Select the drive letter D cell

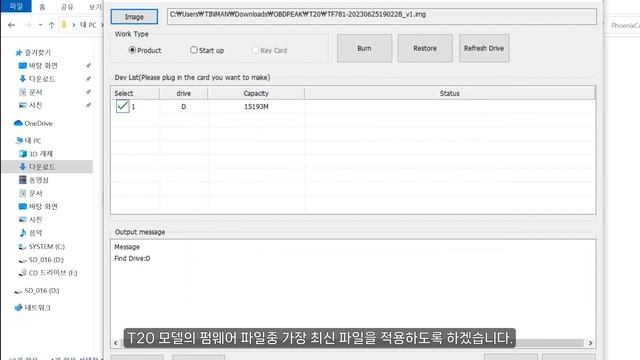click(184, 107)
